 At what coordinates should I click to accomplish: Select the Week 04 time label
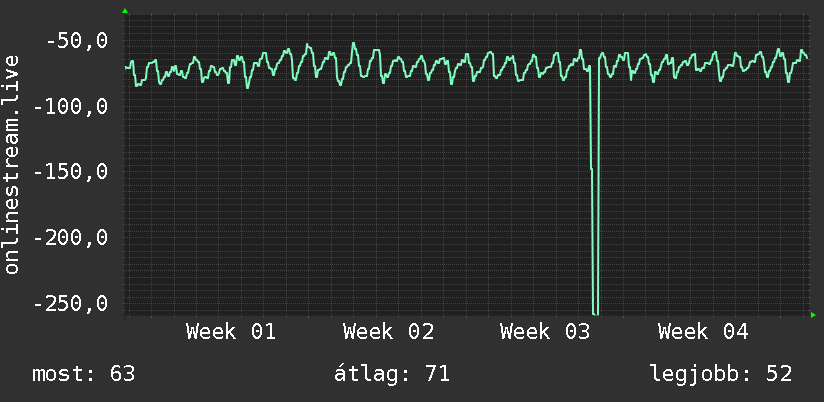point(703,331)
